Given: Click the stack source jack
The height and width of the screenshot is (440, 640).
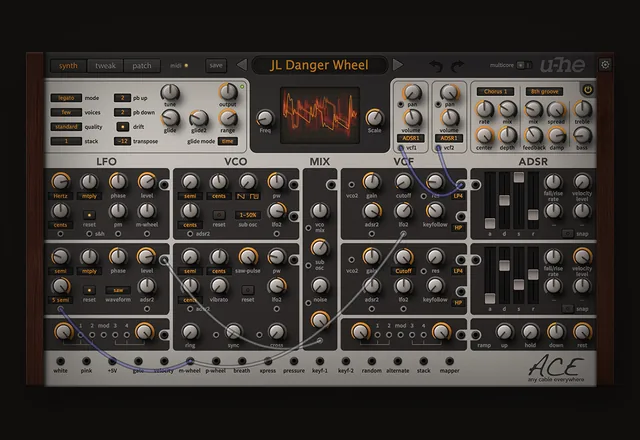Looking at the screenshot, I should [423, 361].
